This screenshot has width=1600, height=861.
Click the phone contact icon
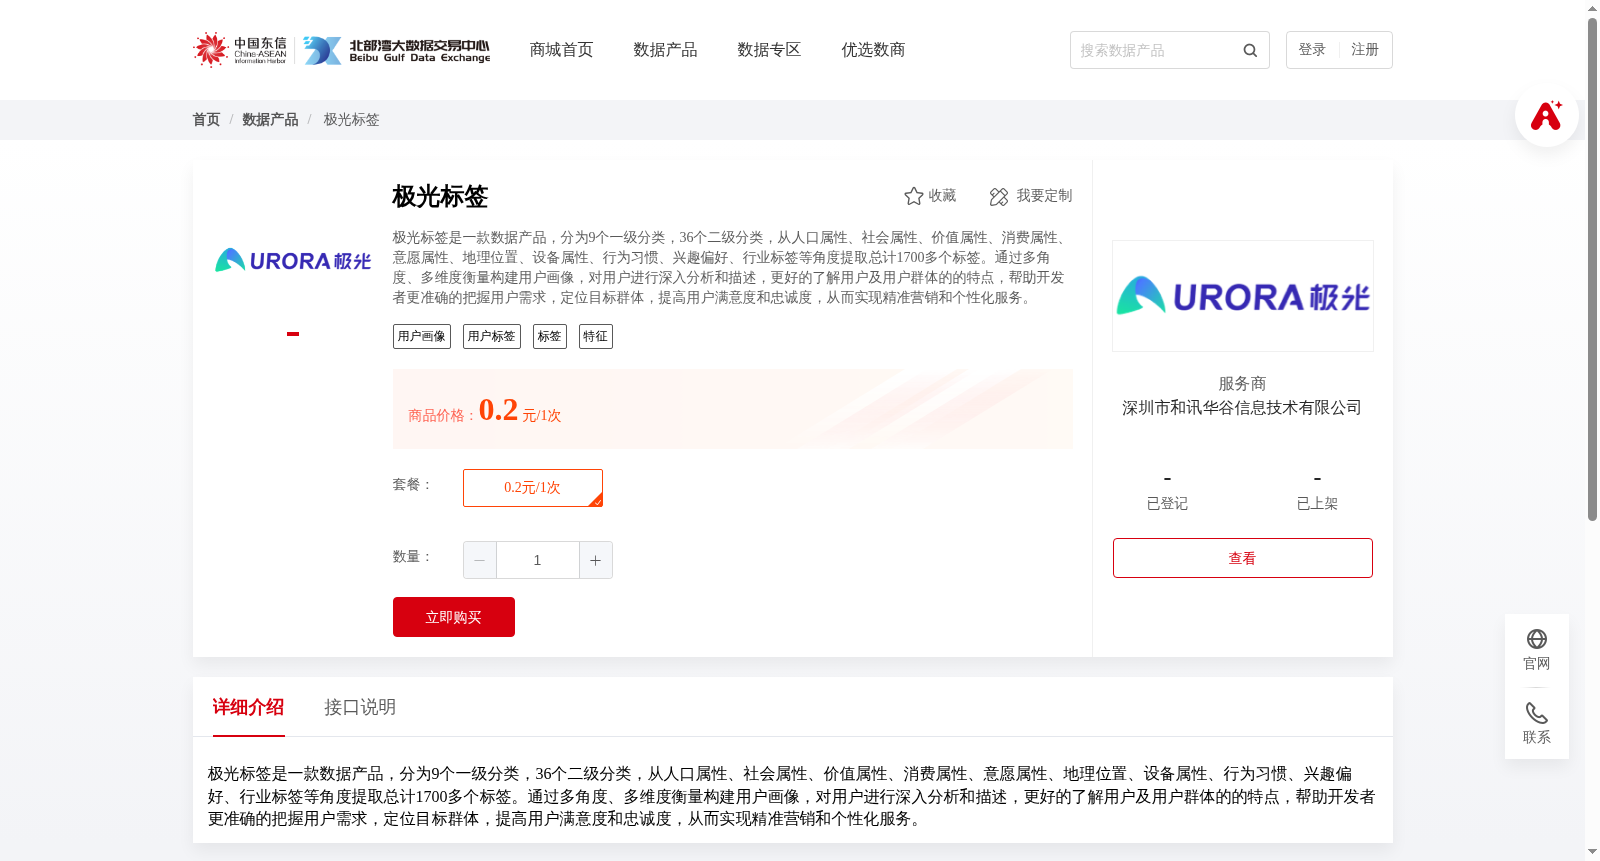coord(1537,713)
